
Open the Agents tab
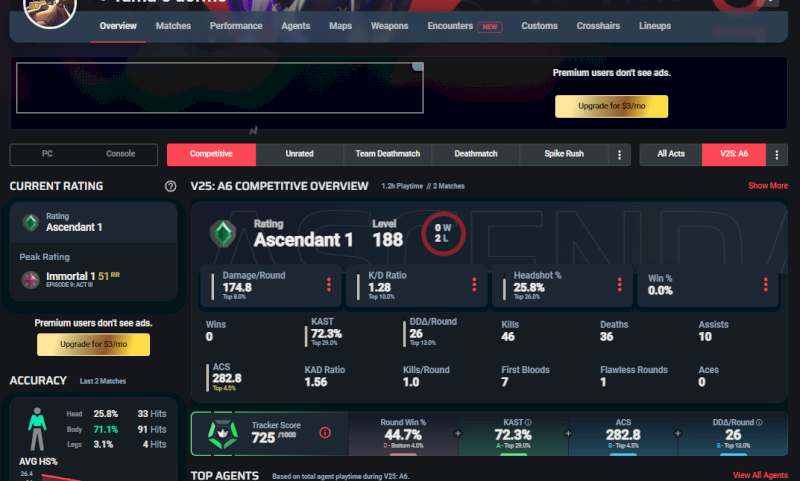pyautogui.click(x=295, y=26)
